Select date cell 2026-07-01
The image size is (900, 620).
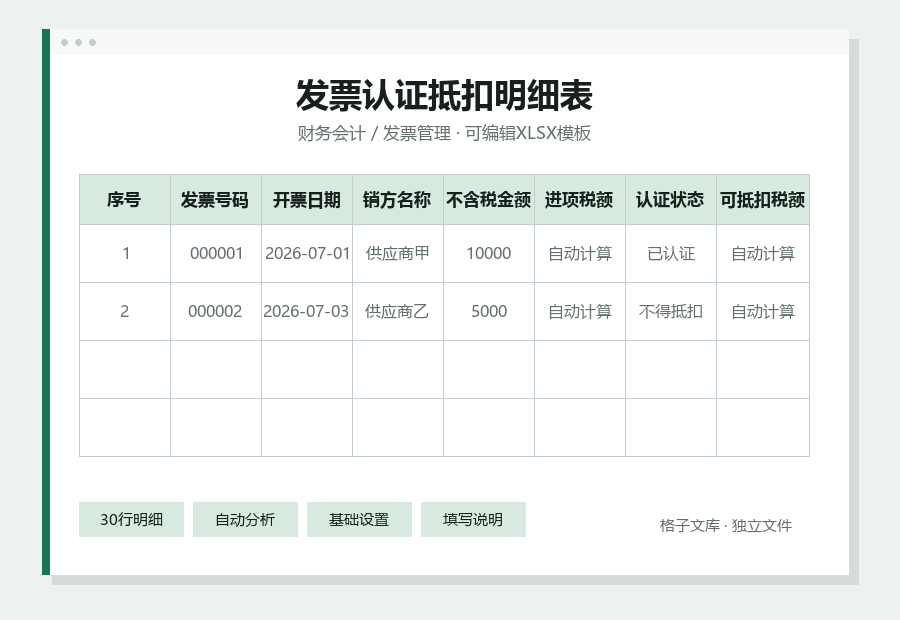pyautogui.click(x=307, y=254)
